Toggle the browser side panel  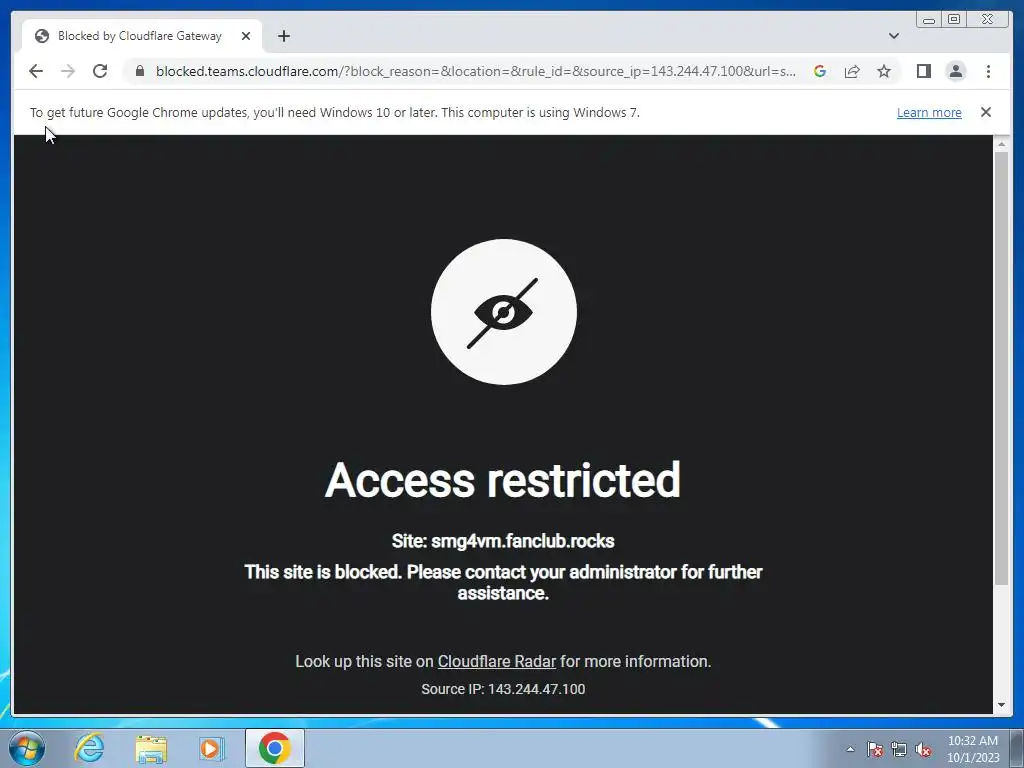(x=923, y=71)
